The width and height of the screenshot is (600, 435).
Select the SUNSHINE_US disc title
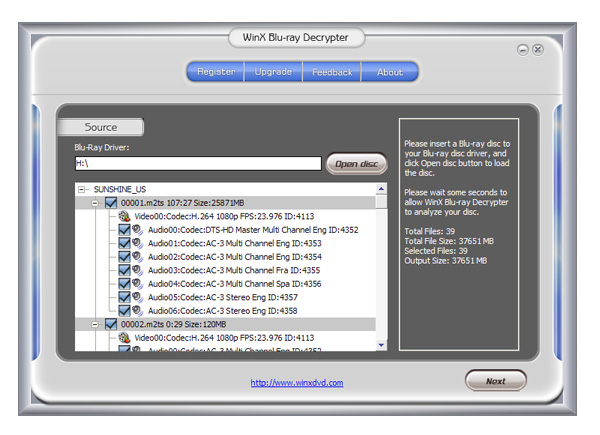[x=120, y=189]
